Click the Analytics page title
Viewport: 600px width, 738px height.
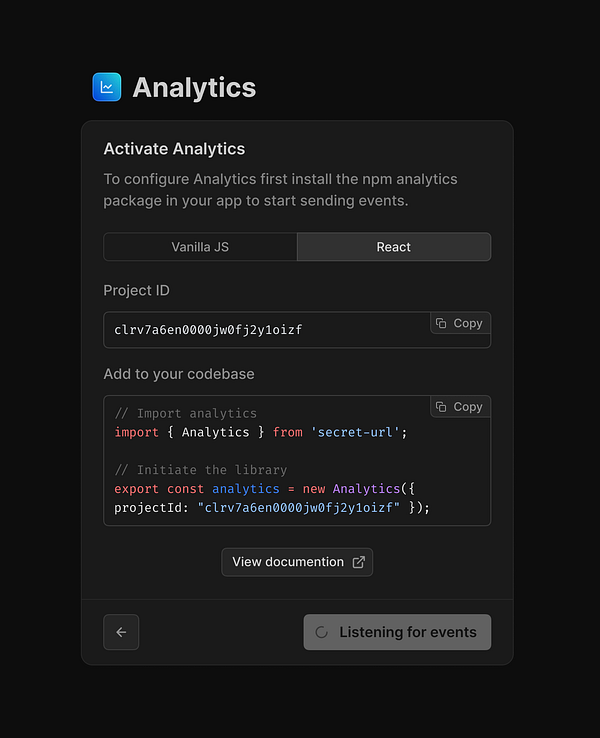194,88
